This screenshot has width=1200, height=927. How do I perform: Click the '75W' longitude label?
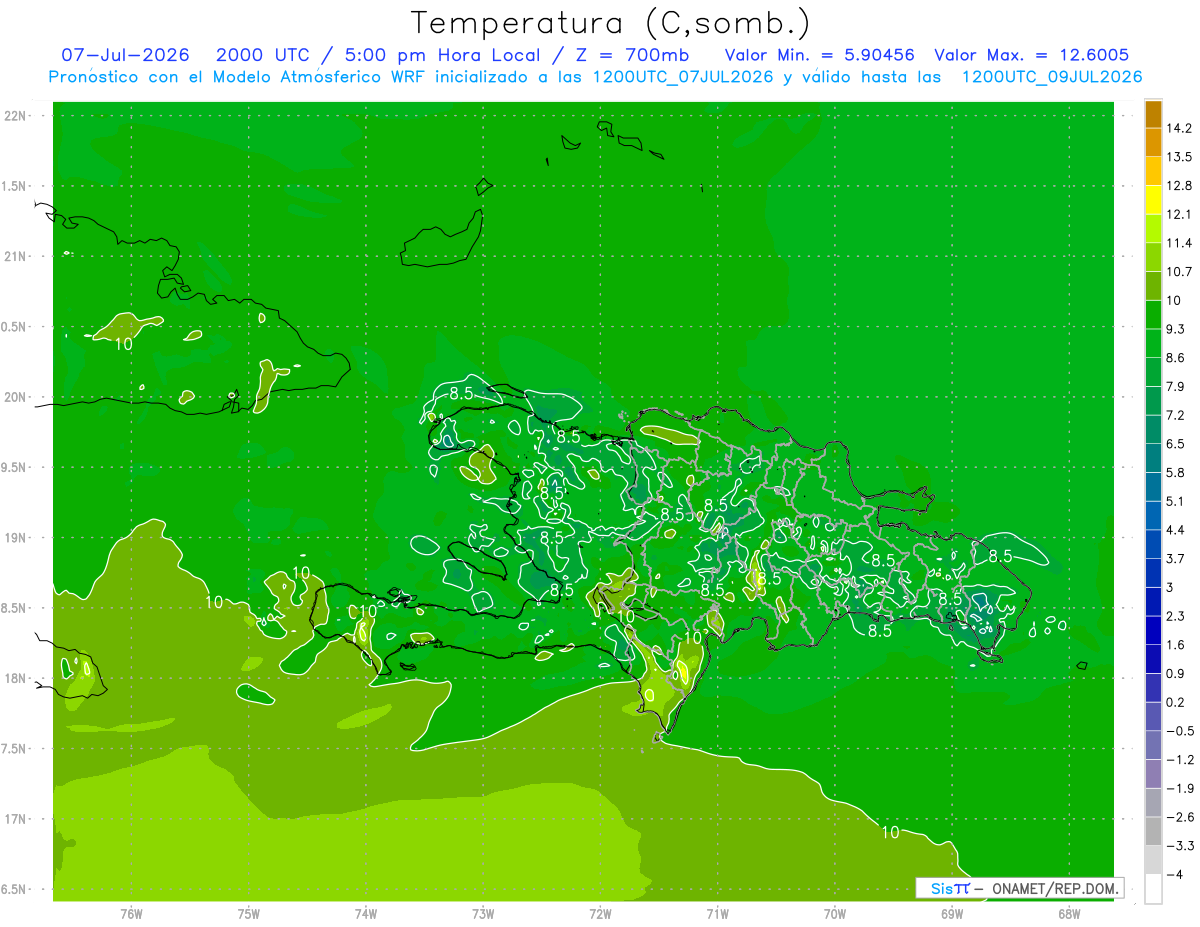pos(248,914)
